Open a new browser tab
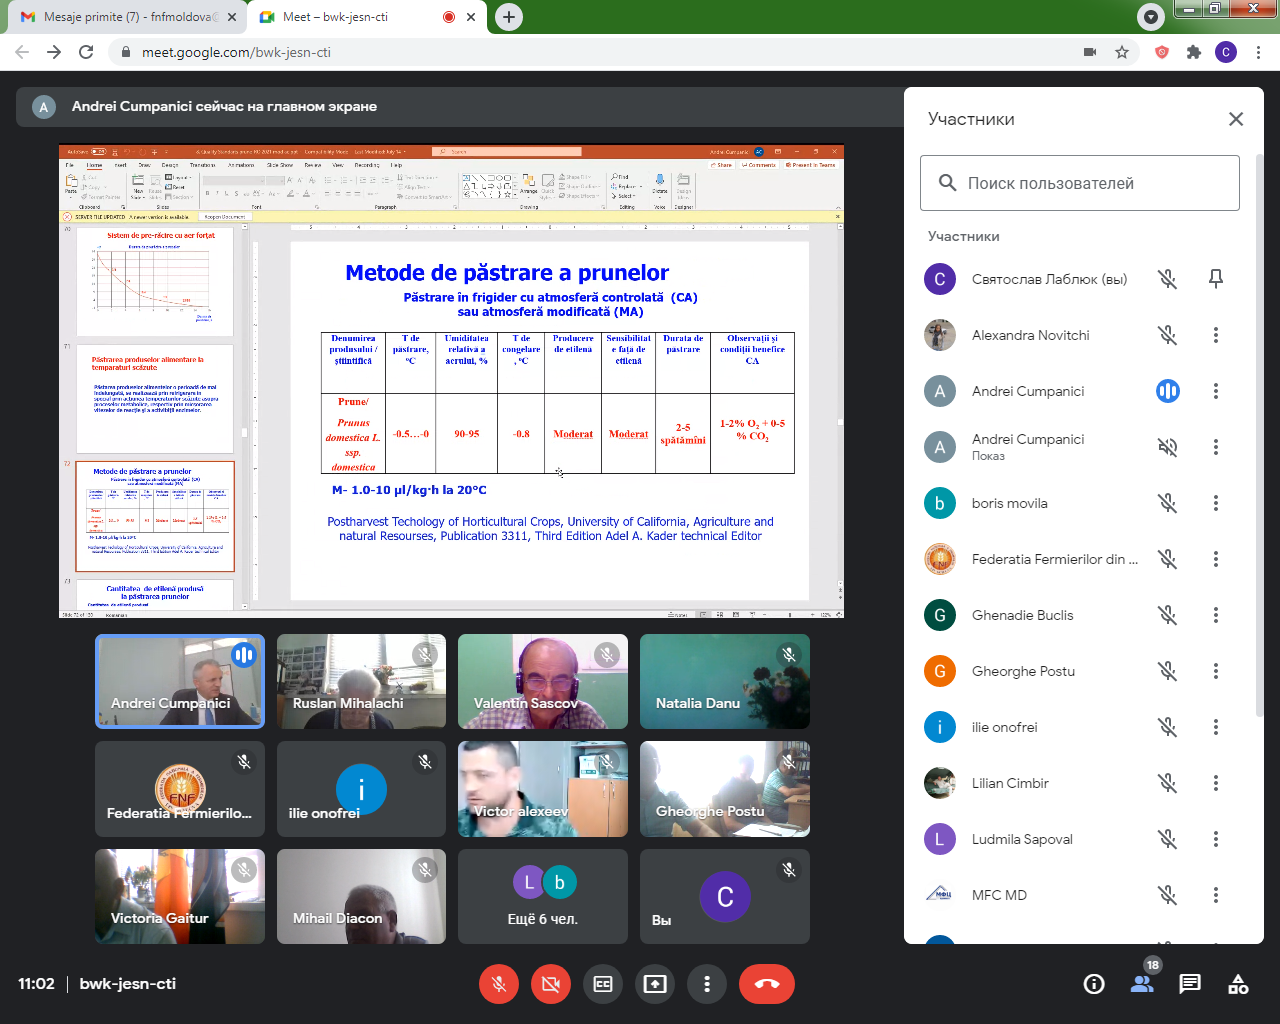The height and width of the screenshot is (1024, 1280). 509,17
